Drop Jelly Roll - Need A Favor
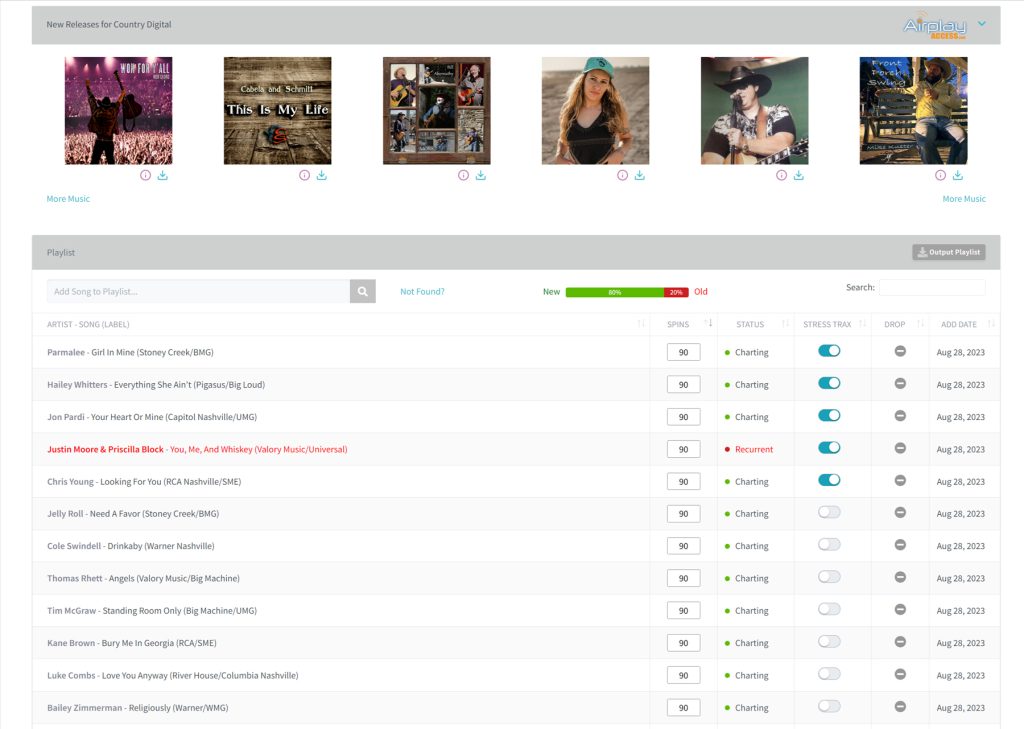Image resolution: width=1024 pixels, height=729 pixels. point(900,513)
